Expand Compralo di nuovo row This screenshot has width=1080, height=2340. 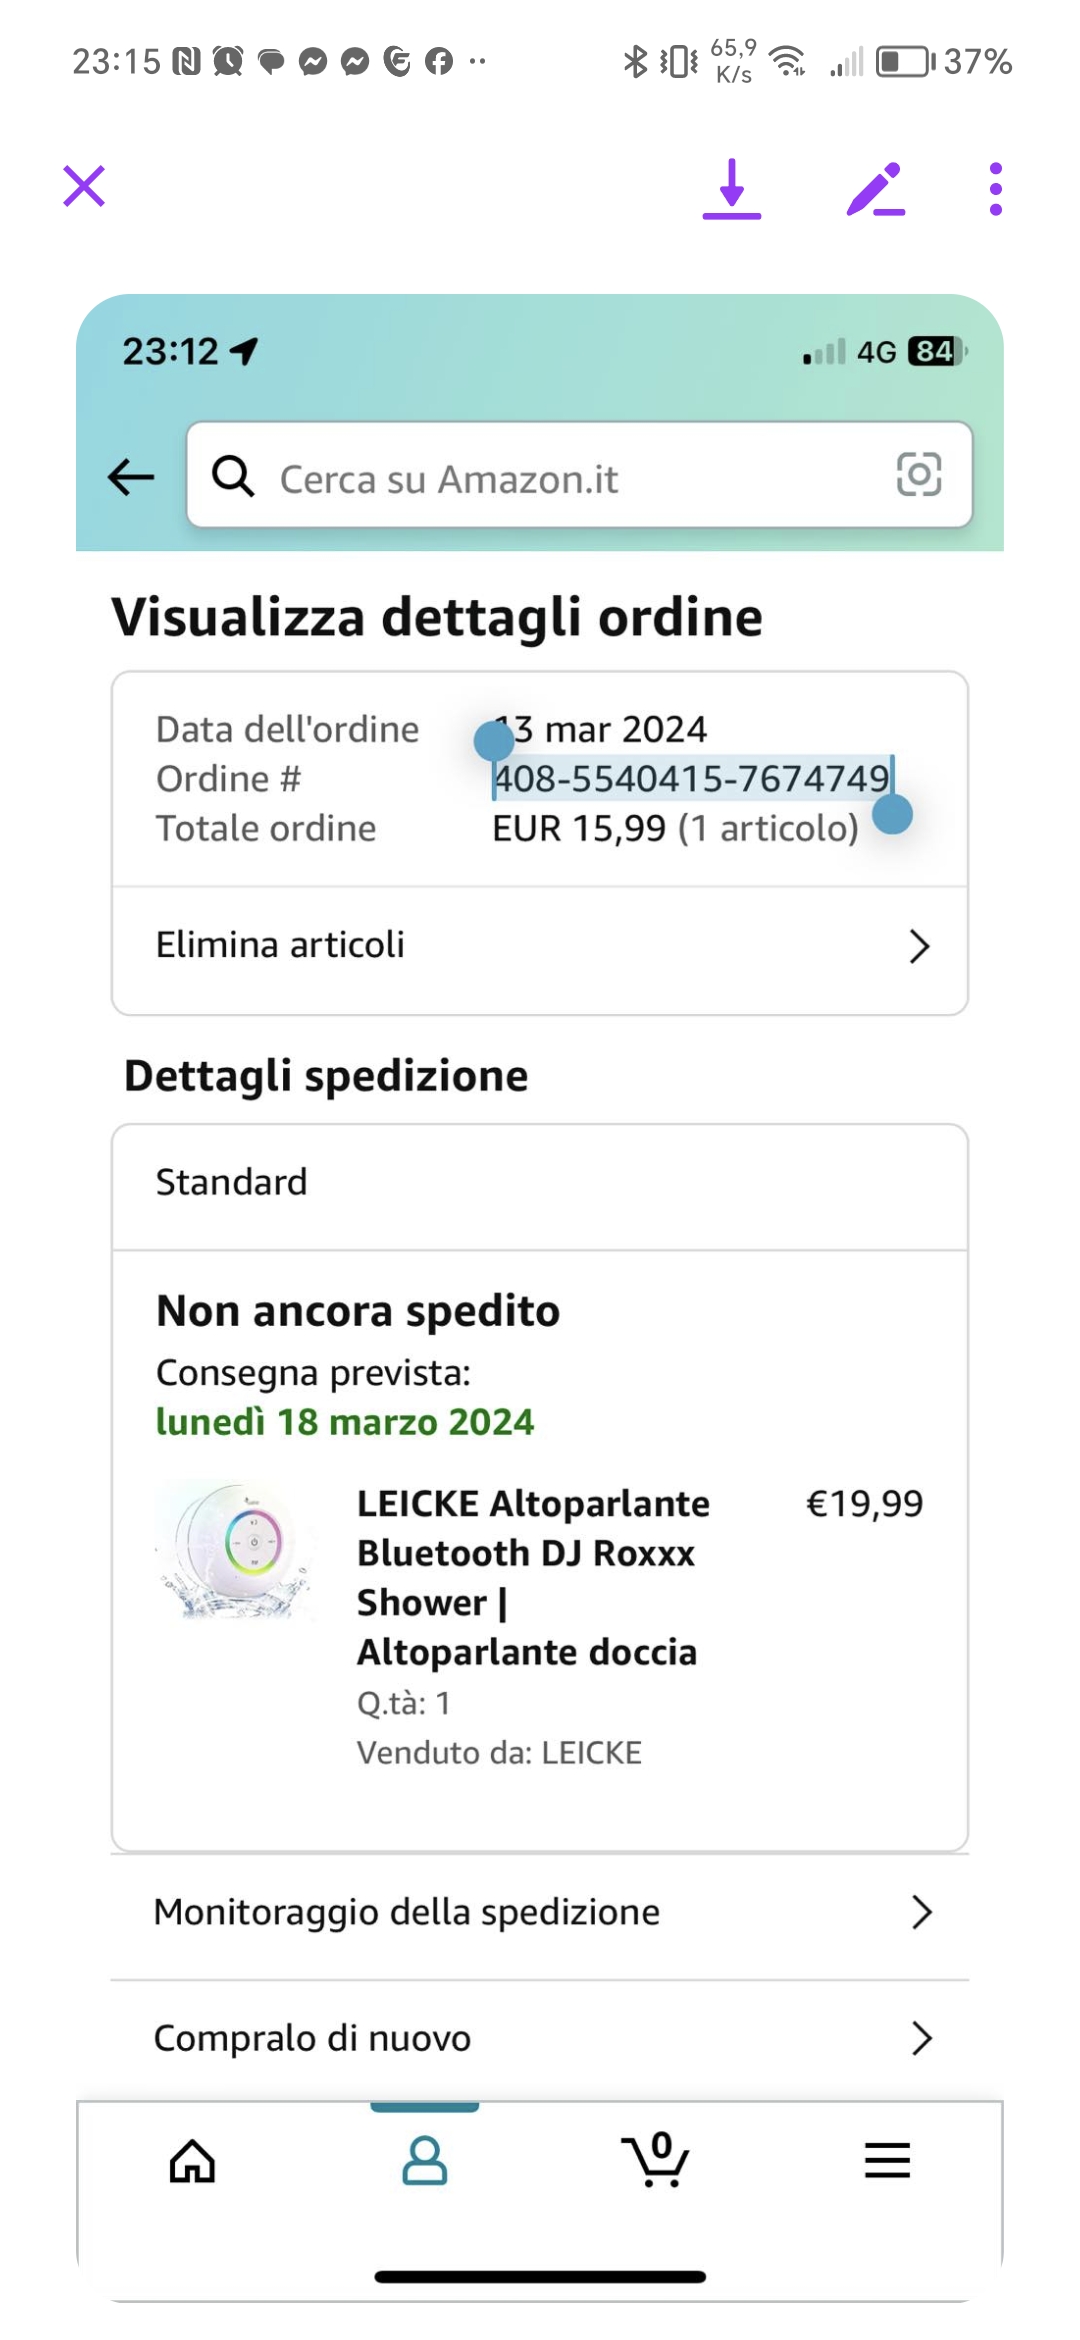(x=540, y=2038)
